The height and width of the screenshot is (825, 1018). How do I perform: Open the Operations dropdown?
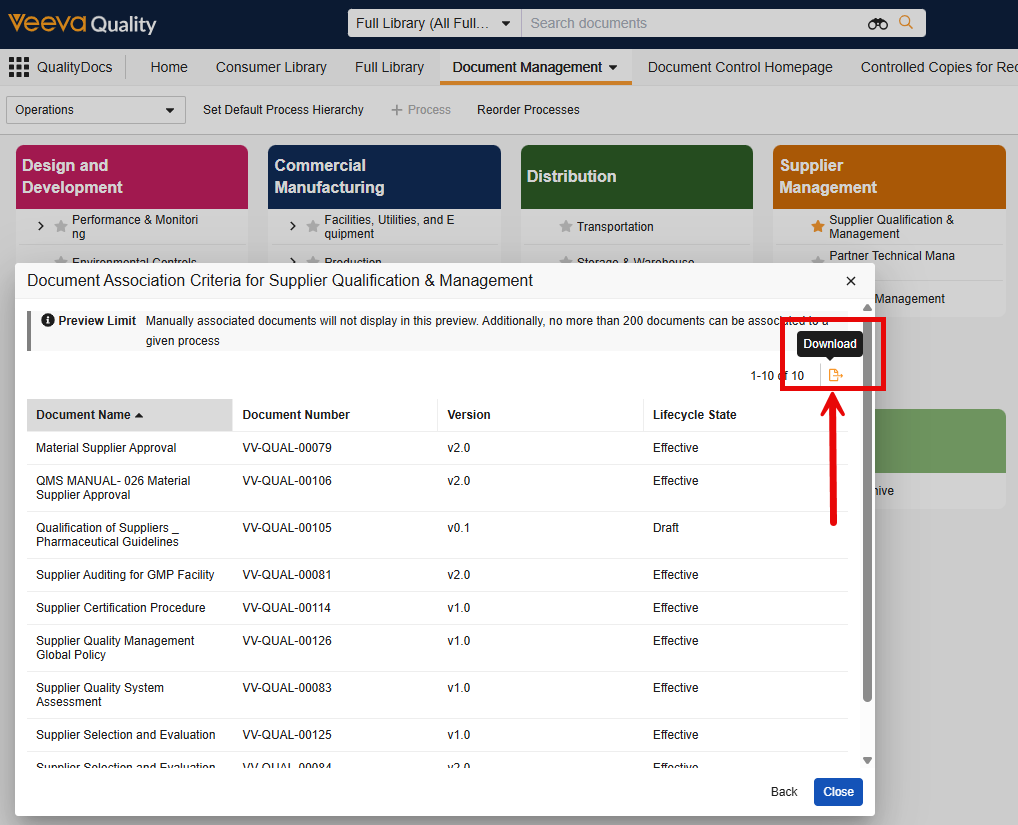96,110
